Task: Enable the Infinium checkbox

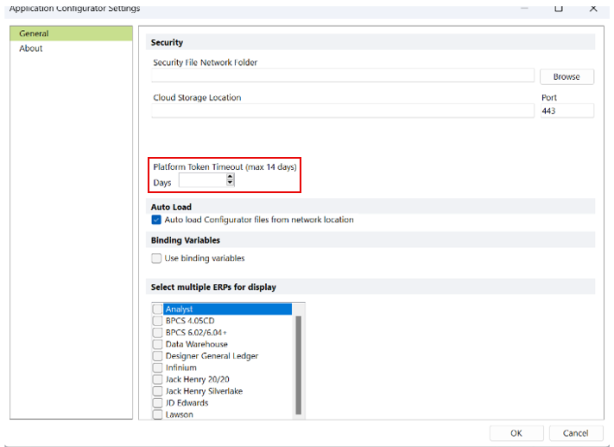Action: point(157,368)
